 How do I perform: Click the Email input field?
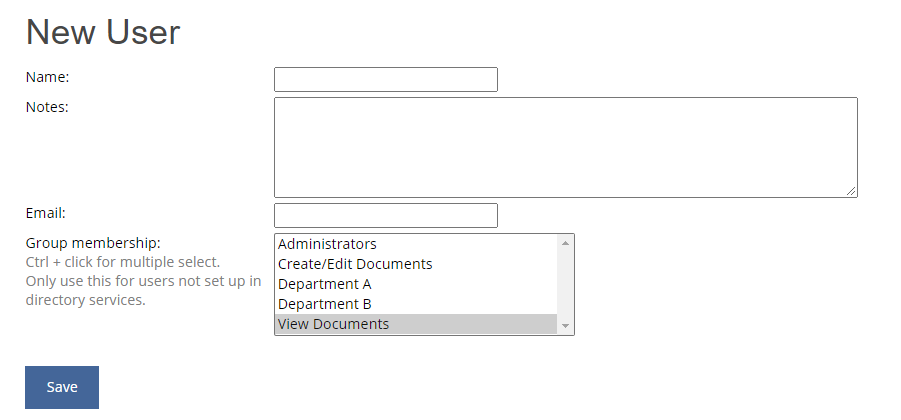coord(386,215)
